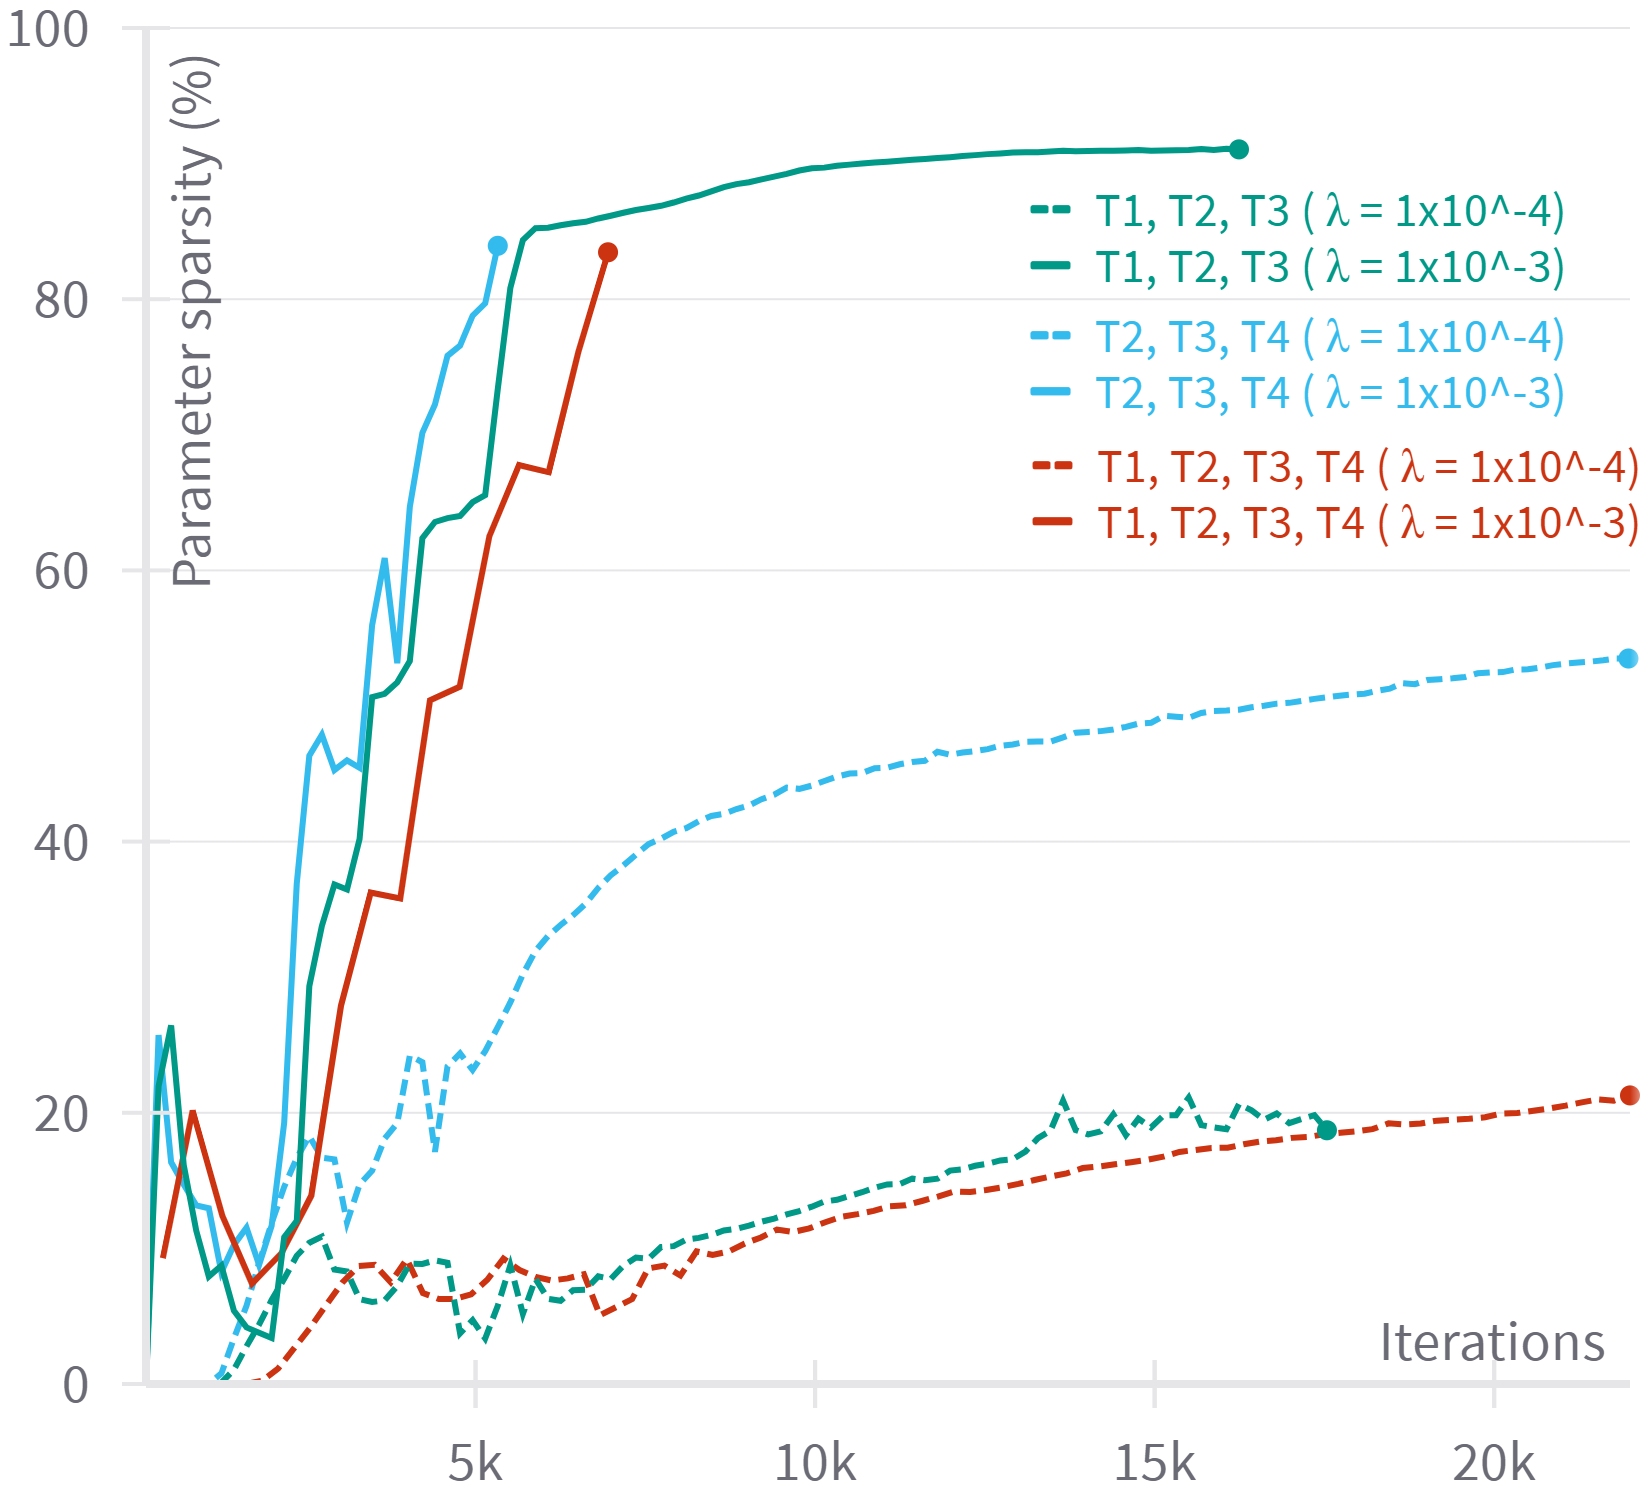Click the solid green legend line swatch

click(1051, 267)
